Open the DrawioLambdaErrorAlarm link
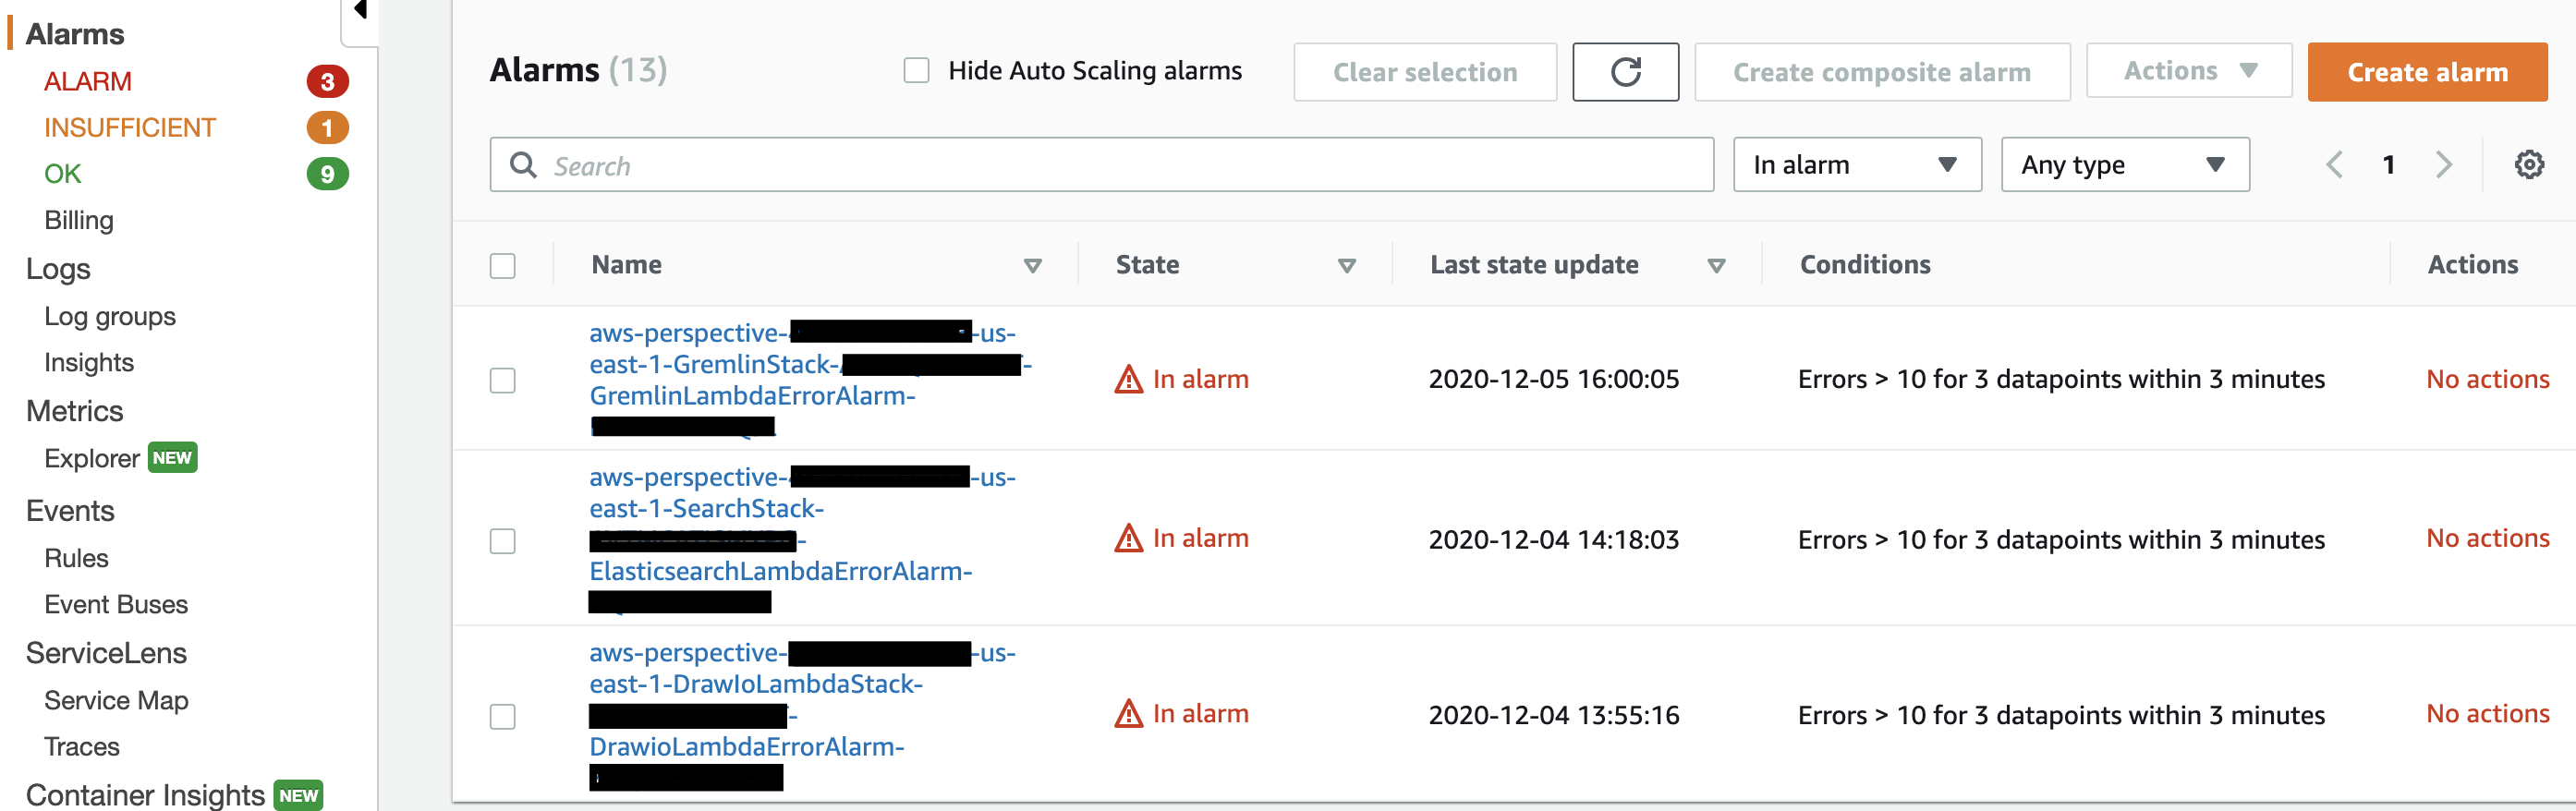 pyautogui.click(x=746, y=747)
